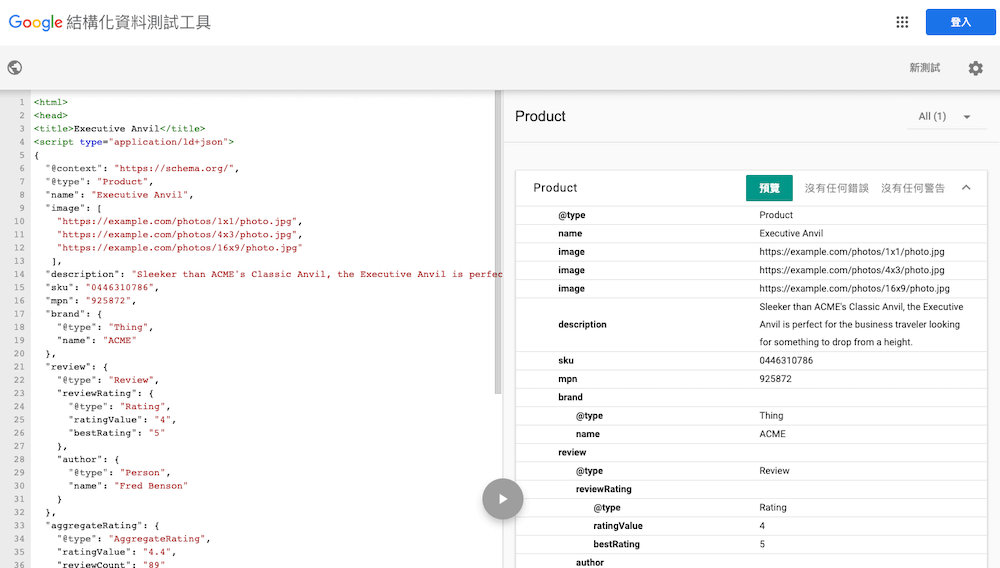This screenshot has height=568, width=1000.
Task: Click the "Fred Benson" author name in code
Action: (151, 486)
